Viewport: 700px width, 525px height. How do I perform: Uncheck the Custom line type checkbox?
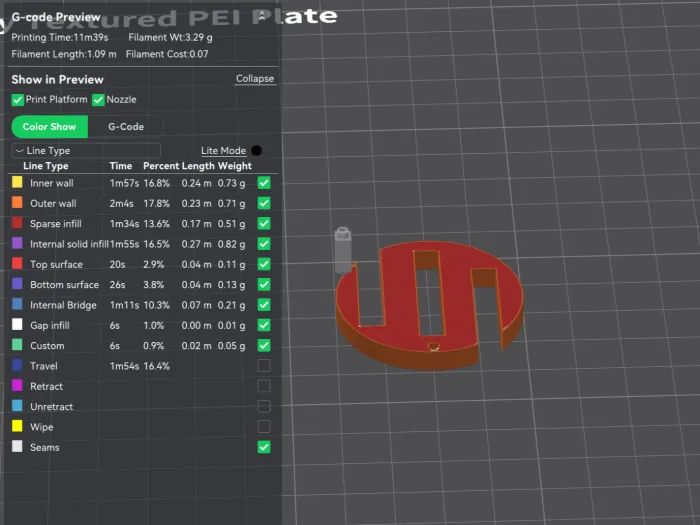[x=264, y=346]
